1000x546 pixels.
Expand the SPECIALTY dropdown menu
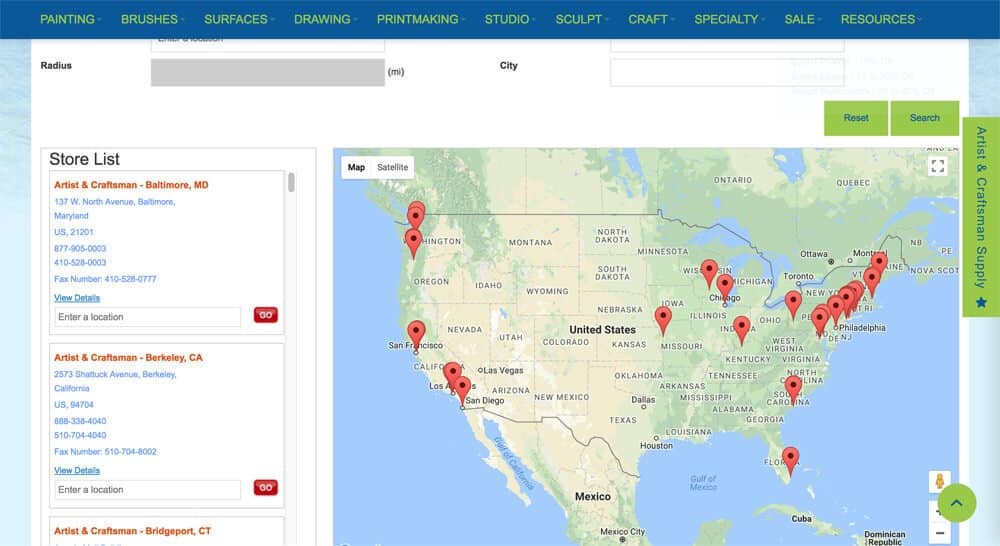point(729,19)
